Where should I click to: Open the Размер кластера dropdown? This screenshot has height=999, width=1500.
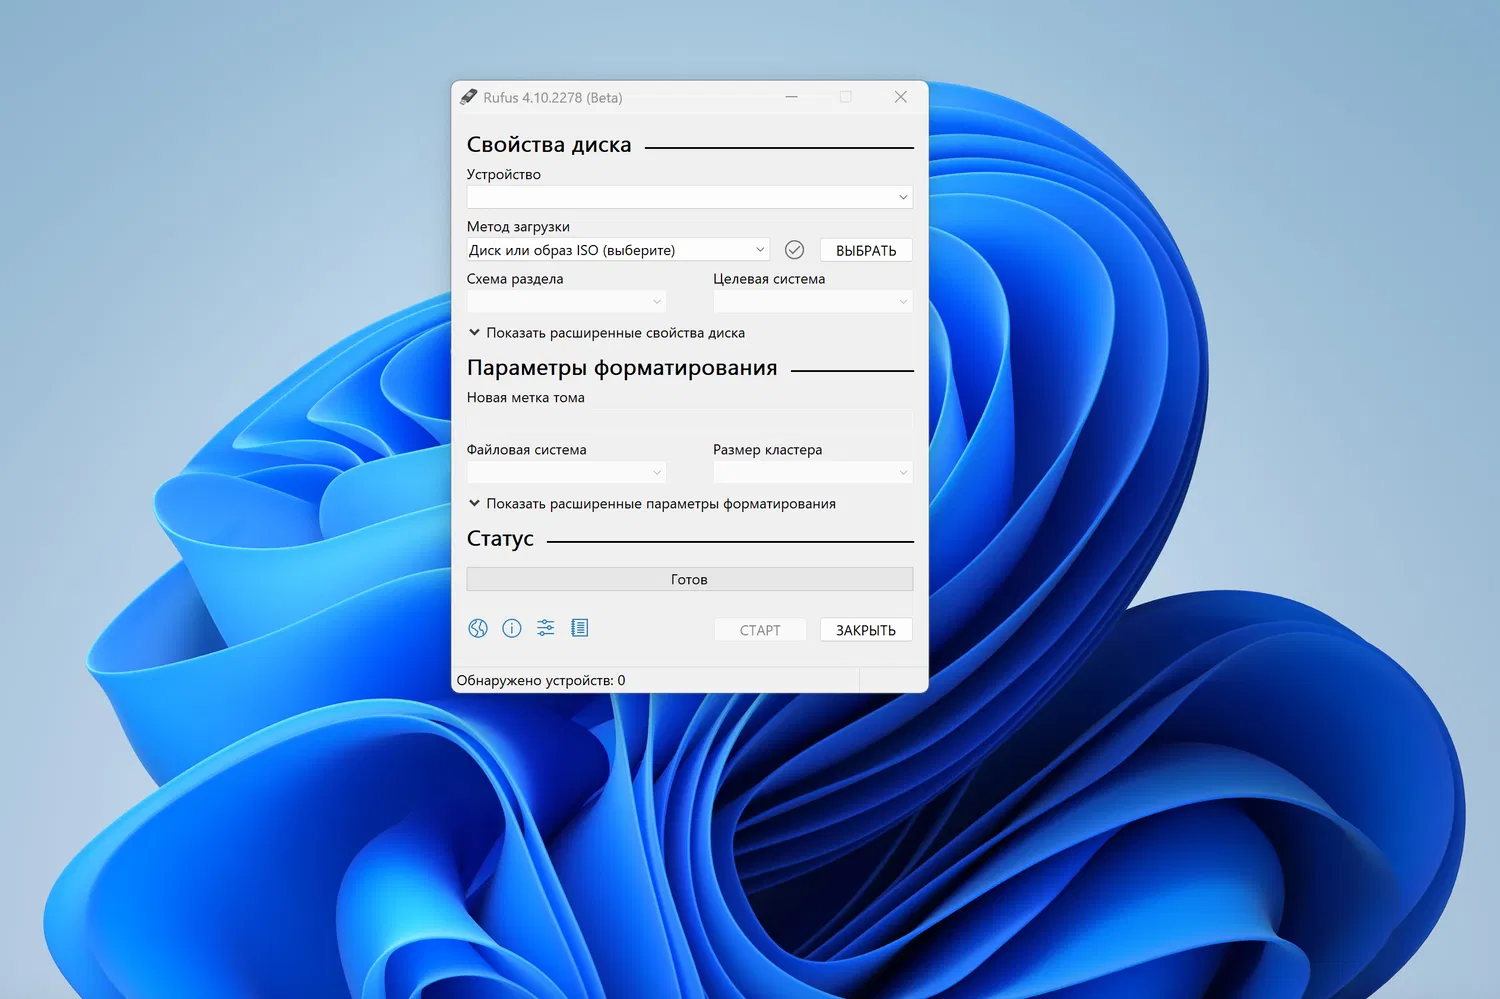[x=812, y=472]
